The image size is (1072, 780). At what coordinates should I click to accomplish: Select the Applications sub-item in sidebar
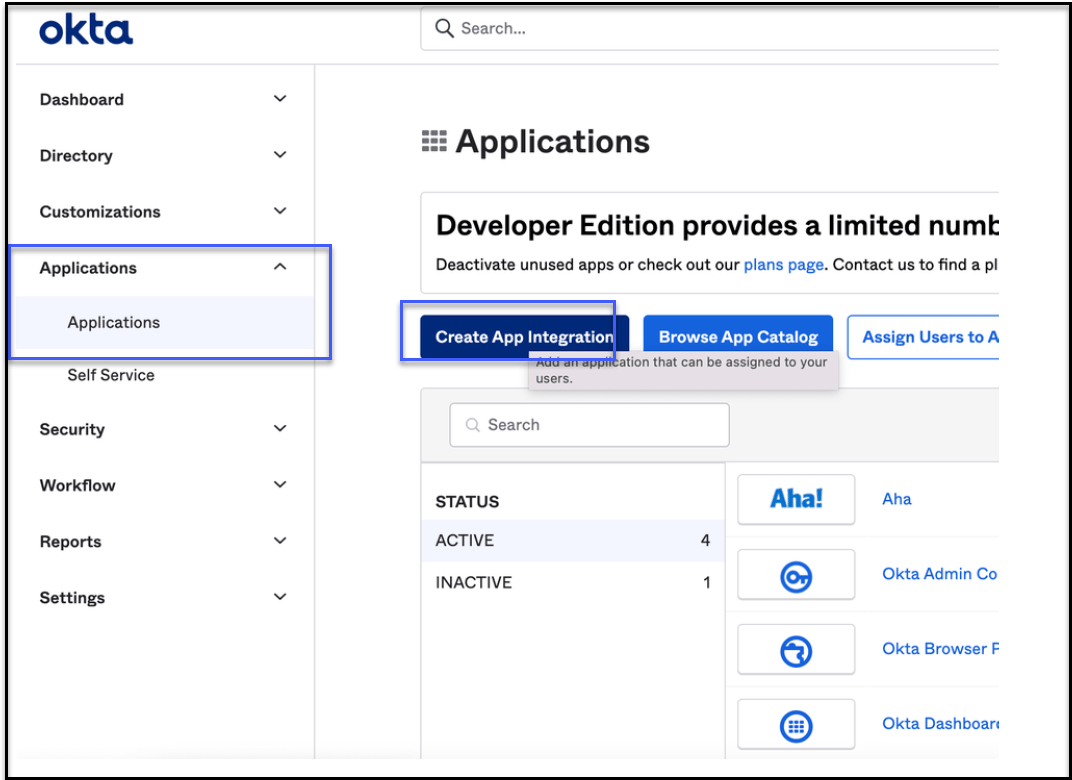[164, 323]
